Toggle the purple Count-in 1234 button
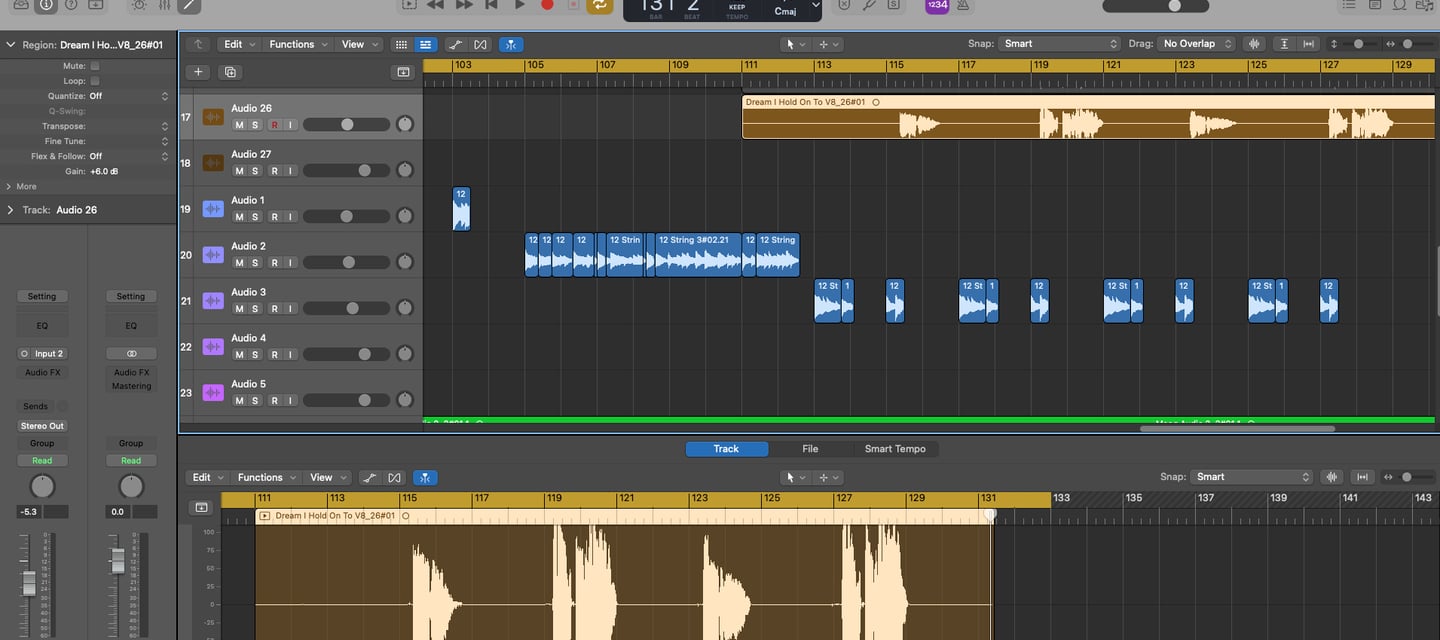The image size is (1440, 640). click(x=936, y=5)
